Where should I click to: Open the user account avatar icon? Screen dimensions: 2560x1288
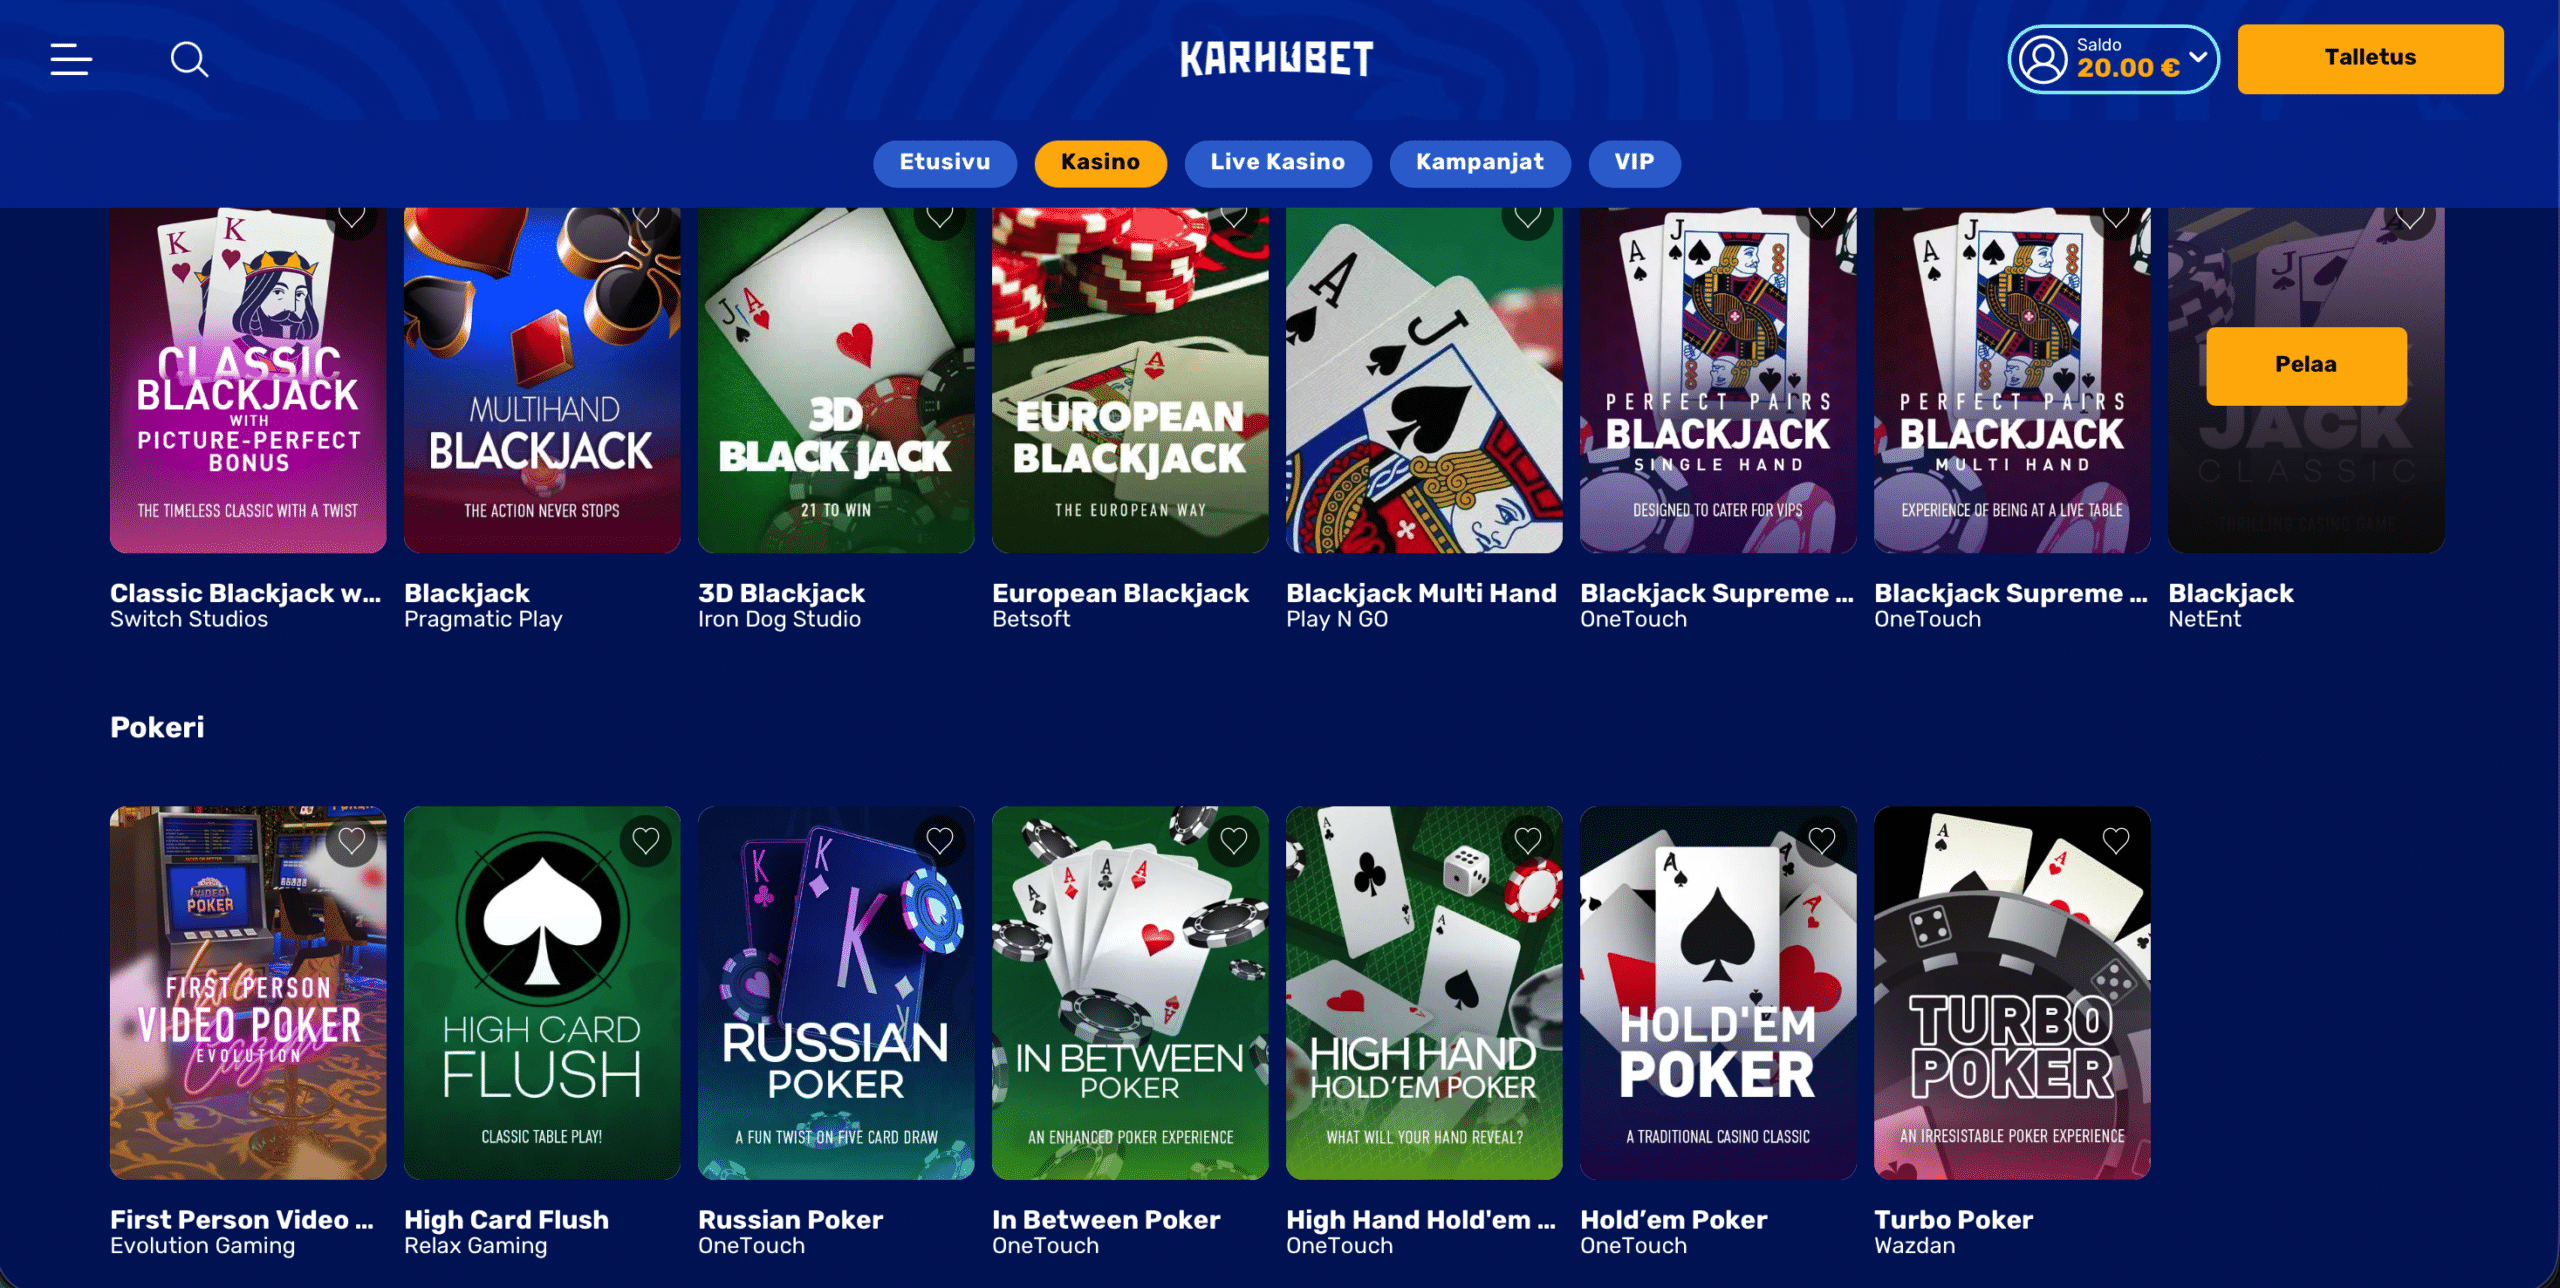pos(2042,59)
